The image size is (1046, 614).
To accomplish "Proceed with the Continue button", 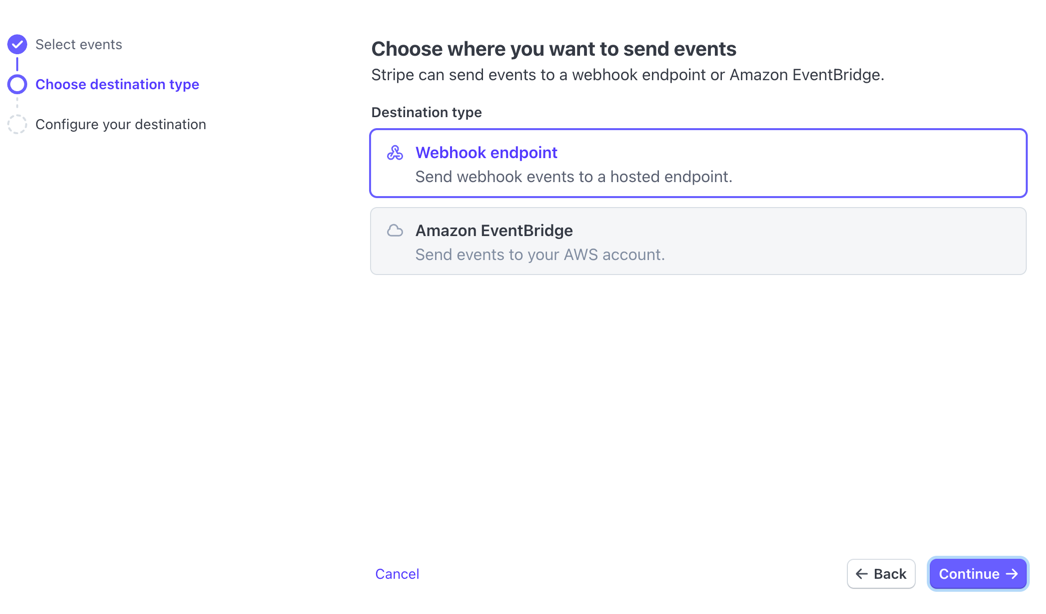I will pyautogui.click(x=978, y=574).
